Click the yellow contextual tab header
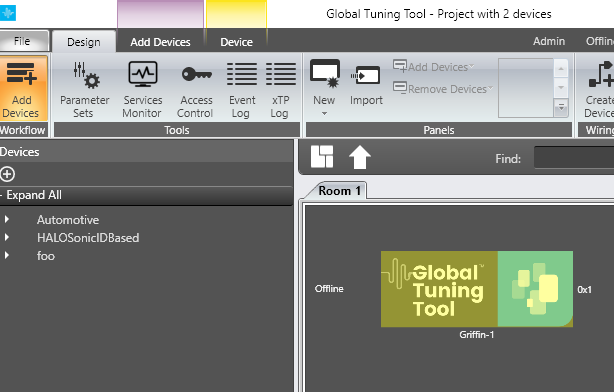Screen dimensions: 614x392 (x=237, y=14)
